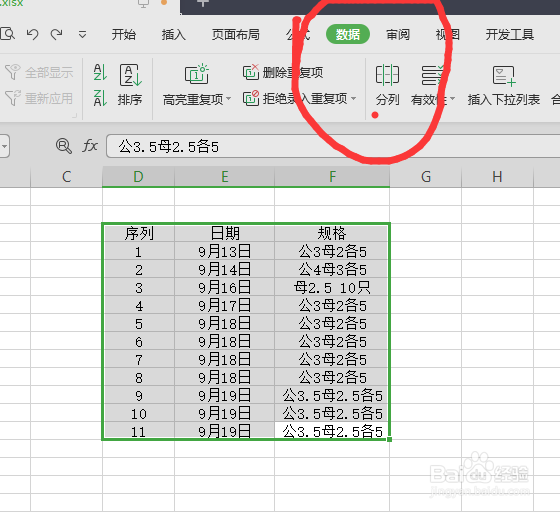Select the cell 公4母3各5

pyautogui.click(x=332, y=269)
